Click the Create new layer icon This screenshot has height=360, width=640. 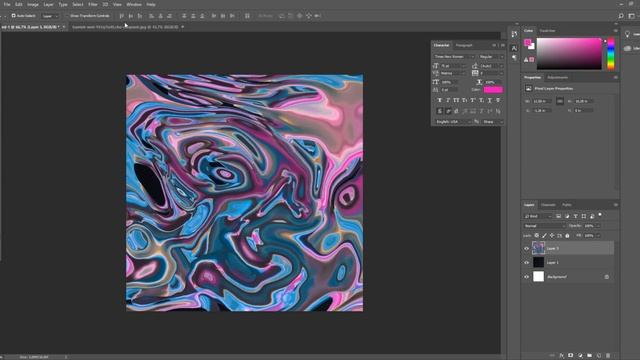[x=599, y=356]
